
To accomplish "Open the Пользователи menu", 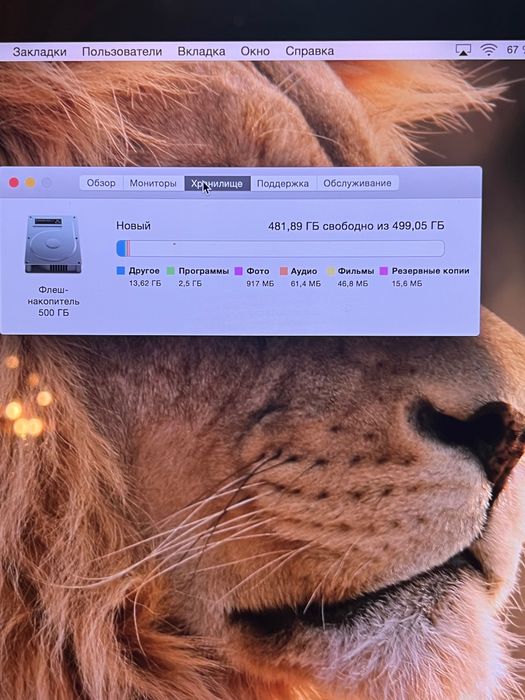I will 122,51.
